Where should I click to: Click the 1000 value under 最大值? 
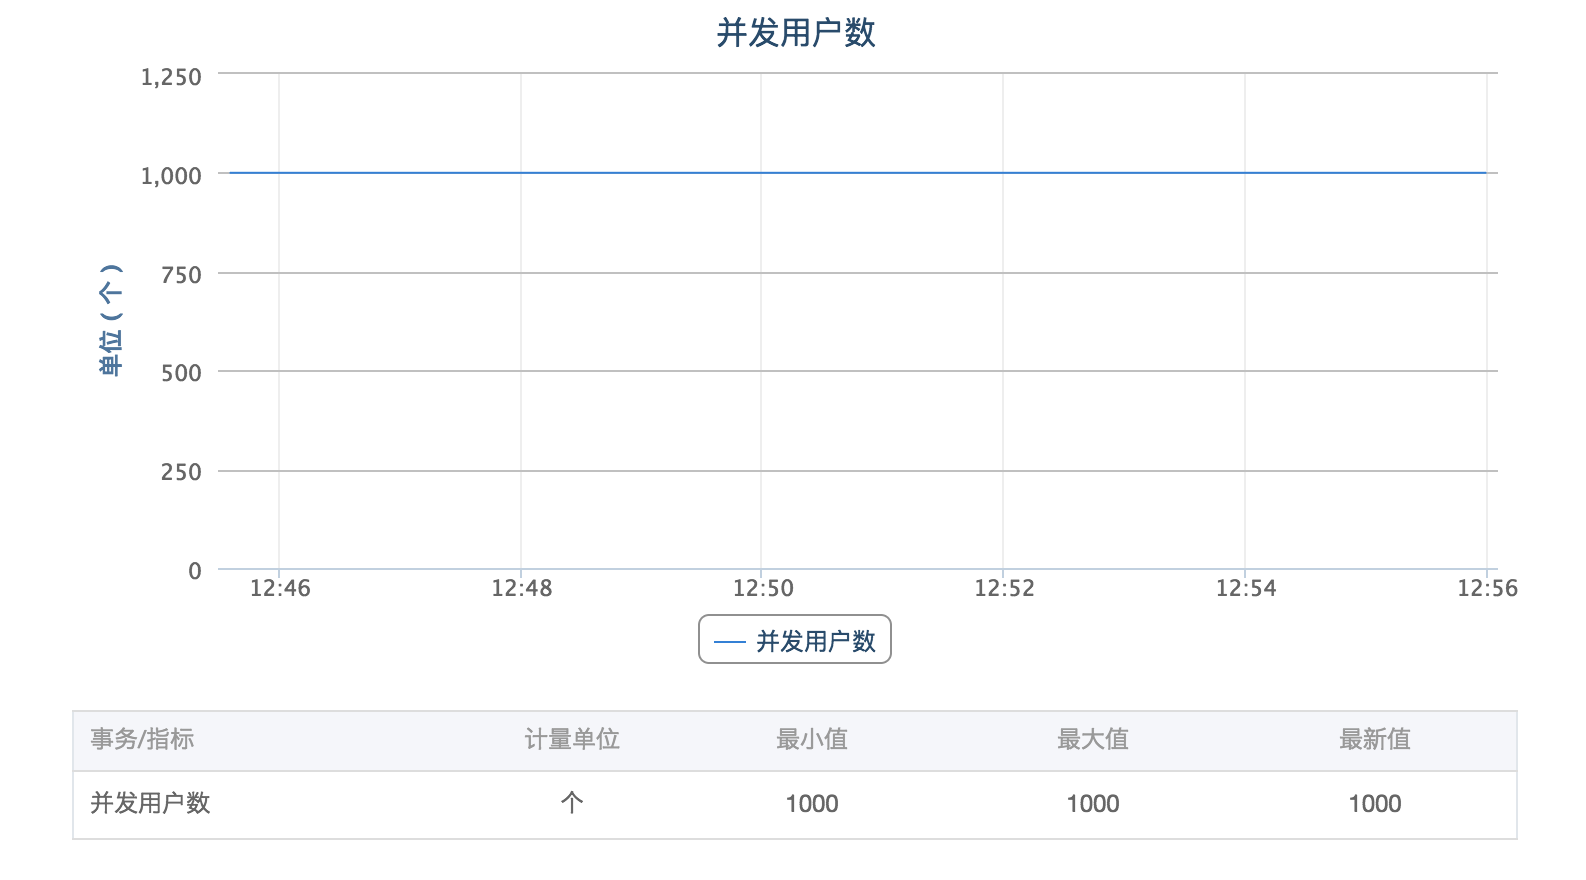[1093, 804]
